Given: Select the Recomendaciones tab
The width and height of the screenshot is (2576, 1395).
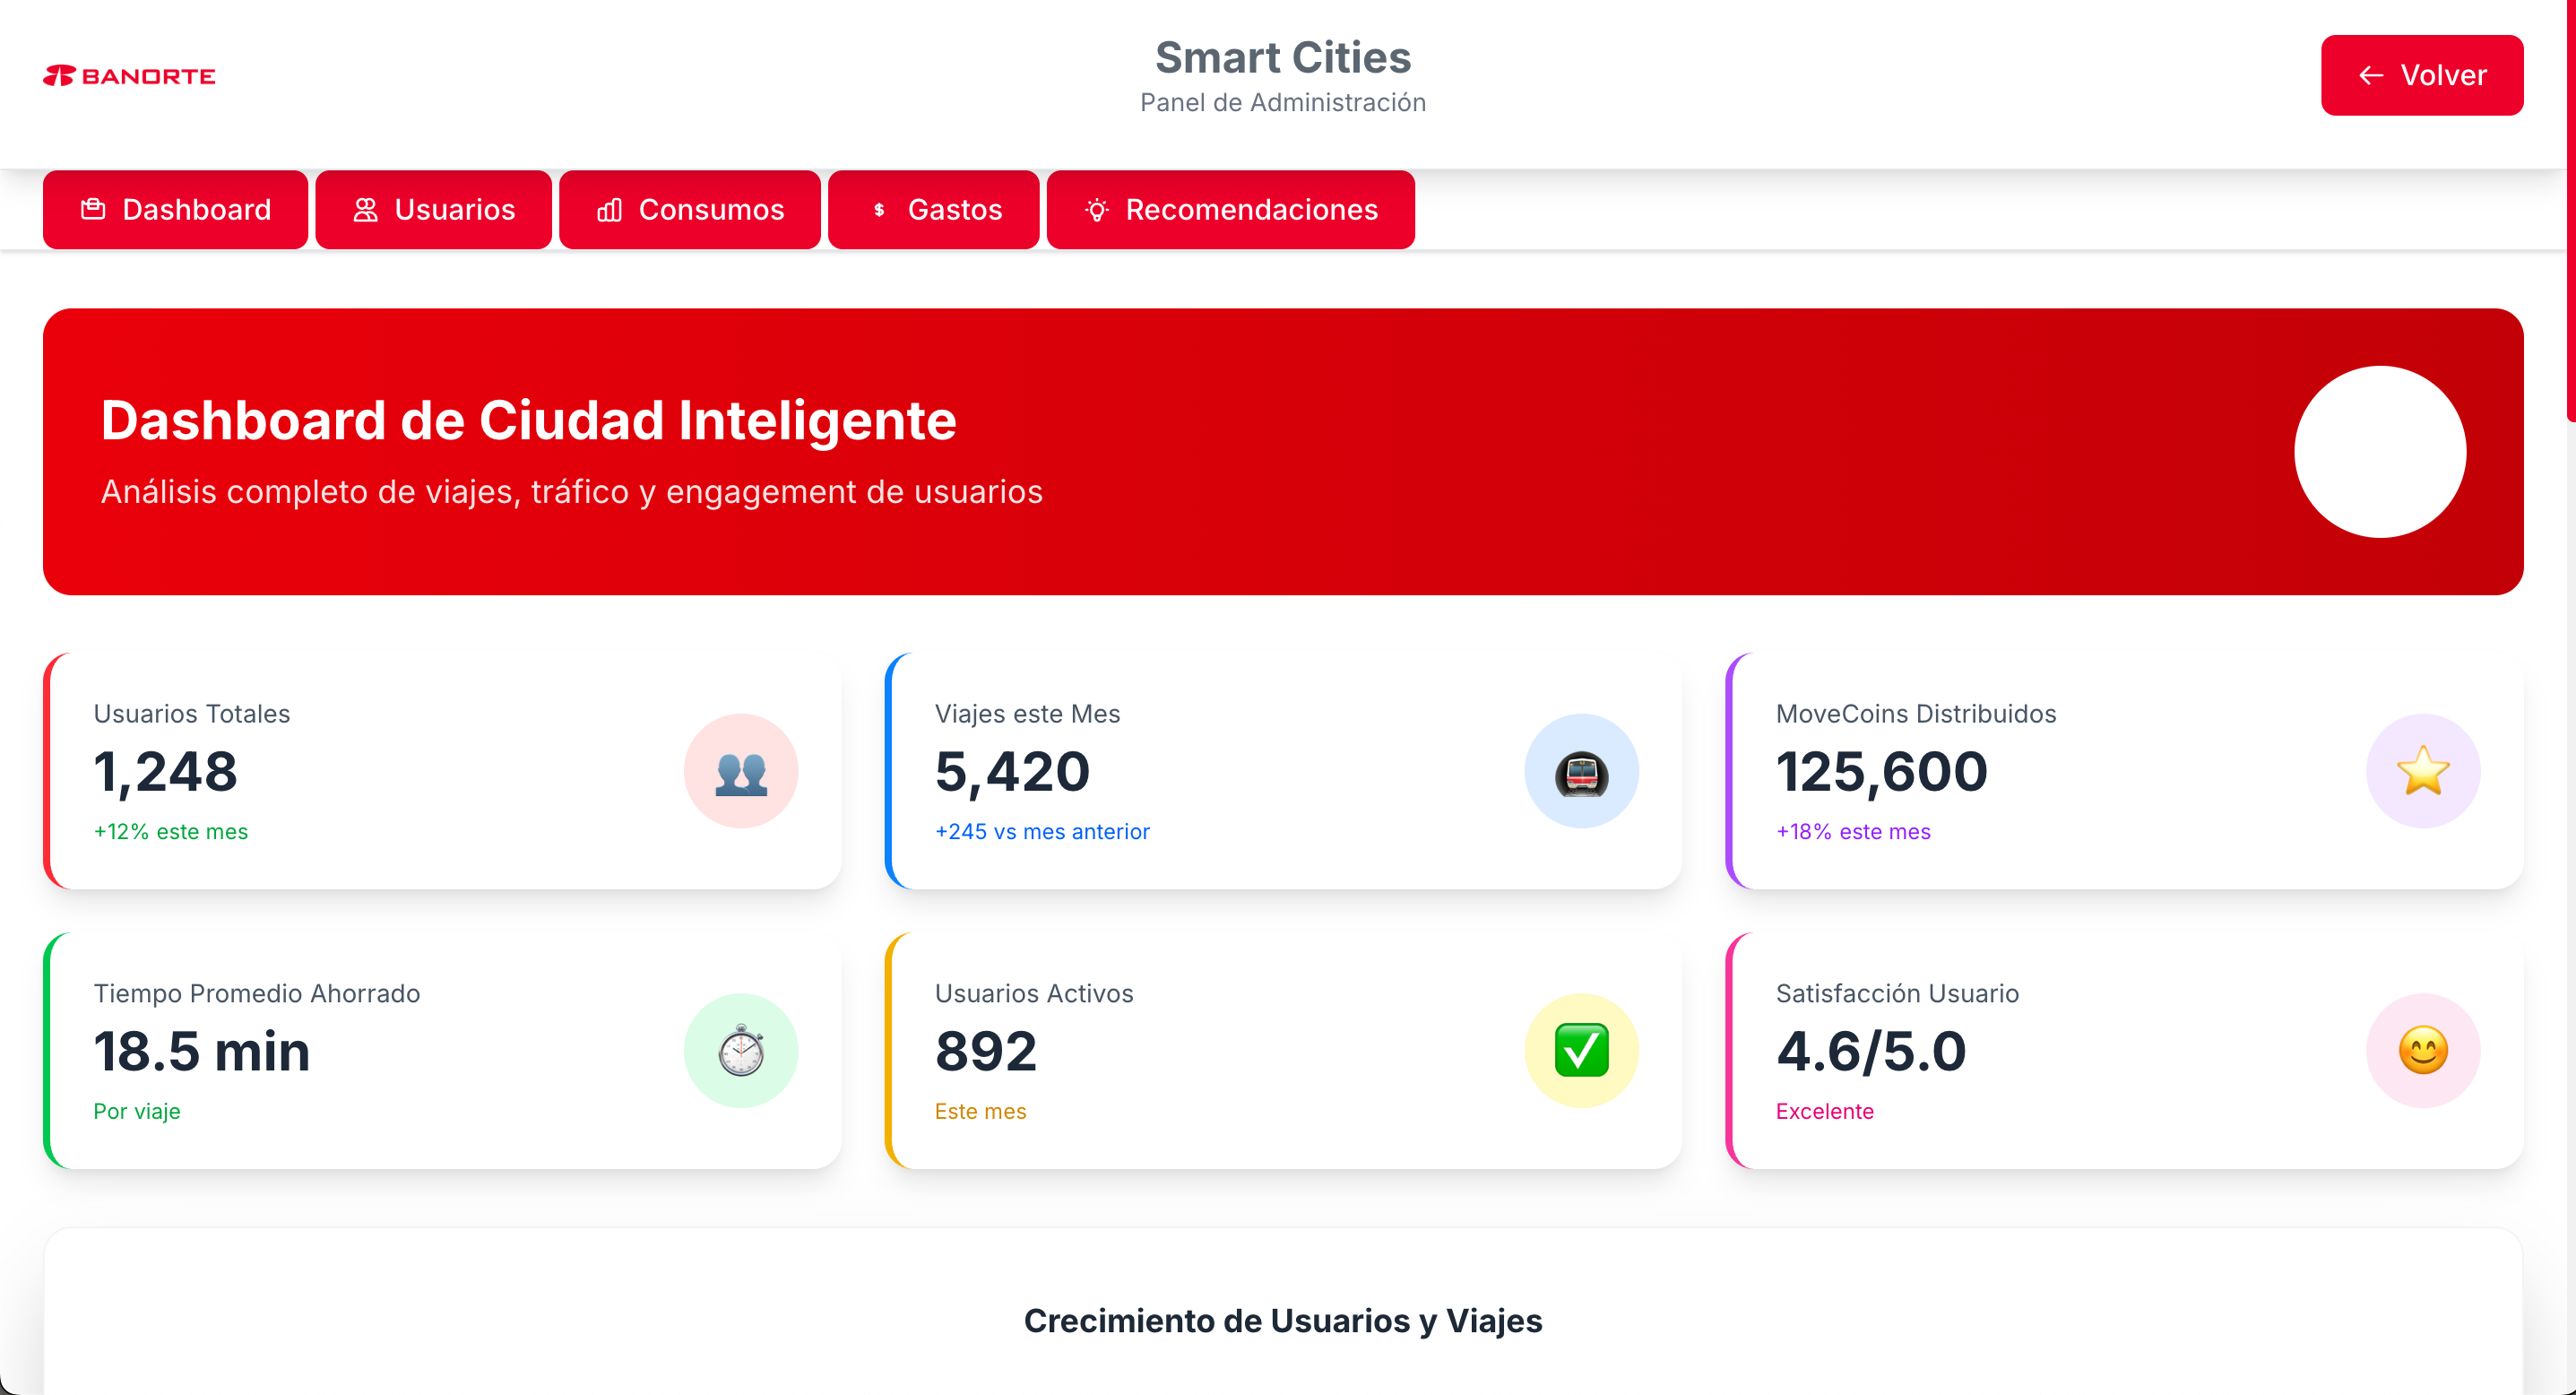Looking at the screenshot, I should pyautogui.click(x=1230, y=209).
